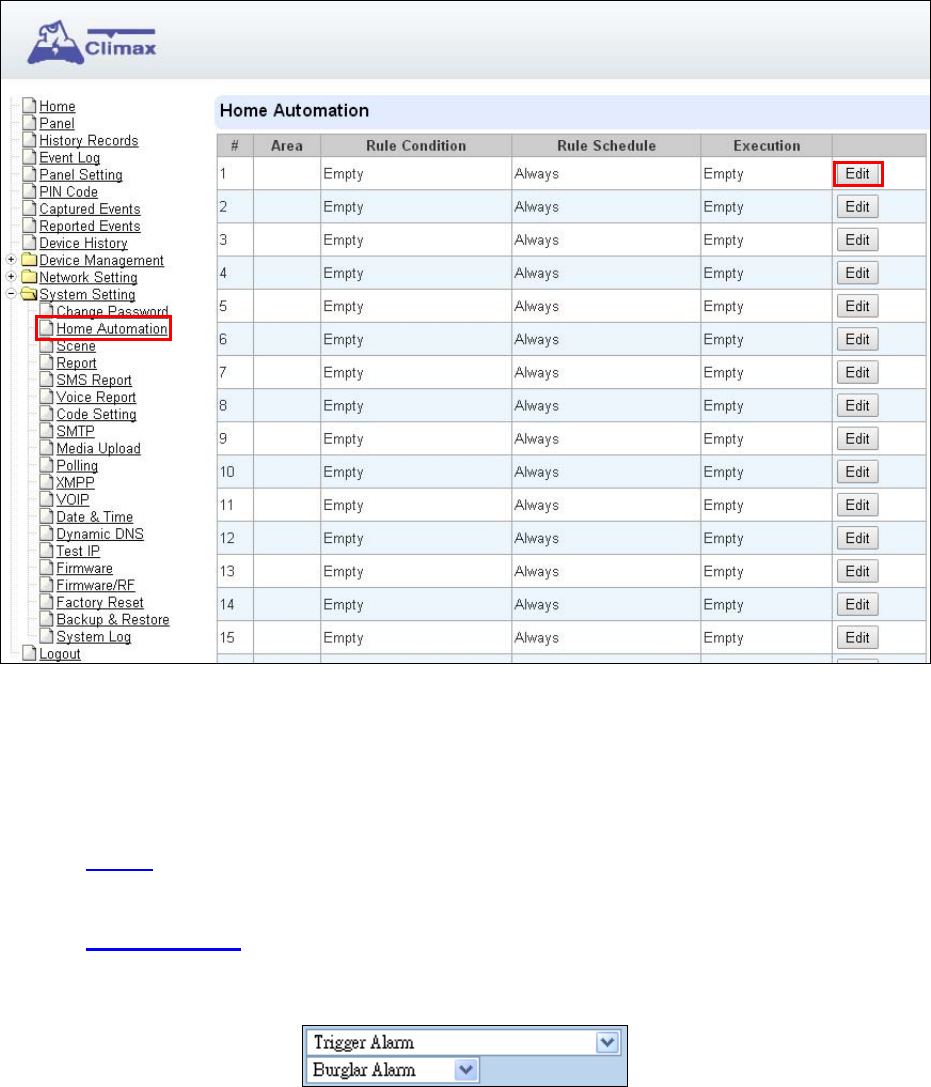Click the Rule Condition column header
931x1087 pixels.
[416, 146]
